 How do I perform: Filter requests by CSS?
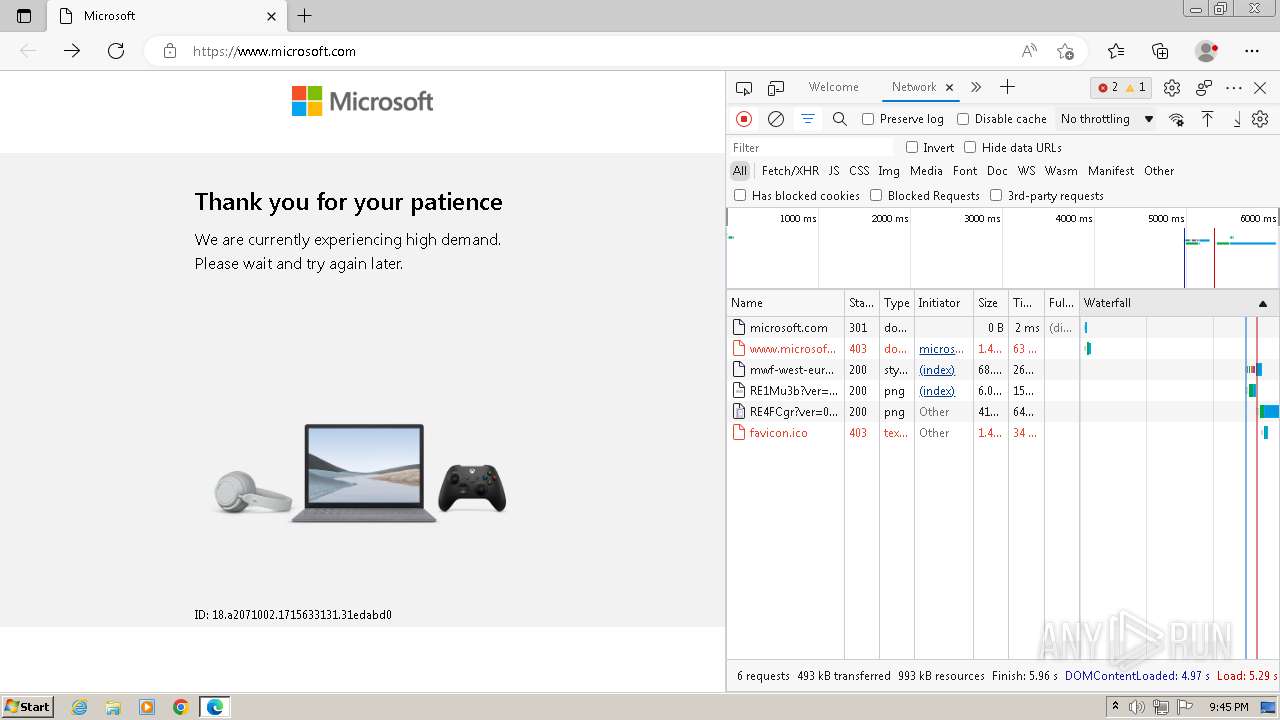[859, 171]
